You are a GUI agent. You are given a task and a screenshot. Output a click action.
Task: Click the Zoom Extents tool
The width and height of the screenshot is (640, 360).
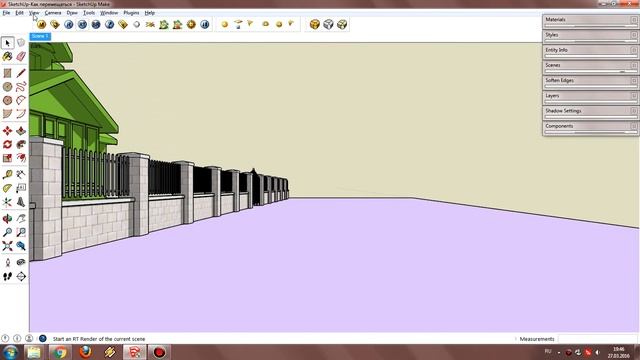click(x=7, y=246)
